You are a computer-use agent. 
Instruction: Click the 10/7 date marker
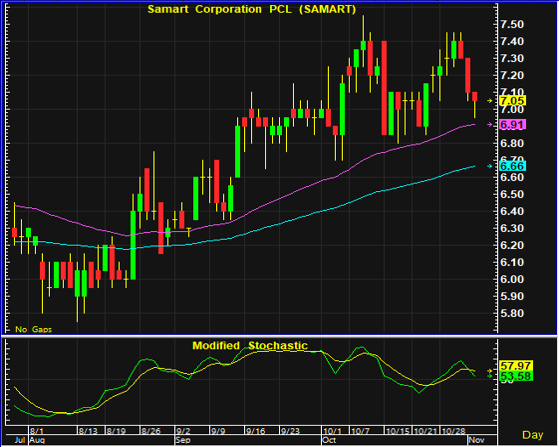[x=360, y=431]
